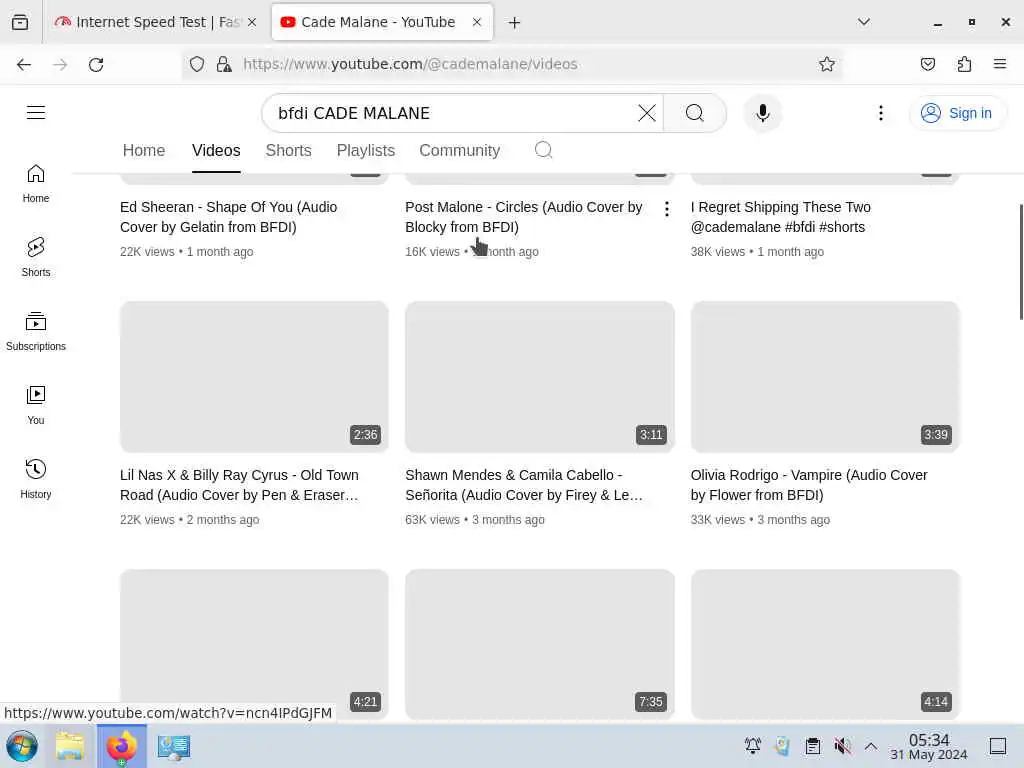The image size is (1024, 768).
Task: Unmute volume in system tray
Action: pos(842,746)
